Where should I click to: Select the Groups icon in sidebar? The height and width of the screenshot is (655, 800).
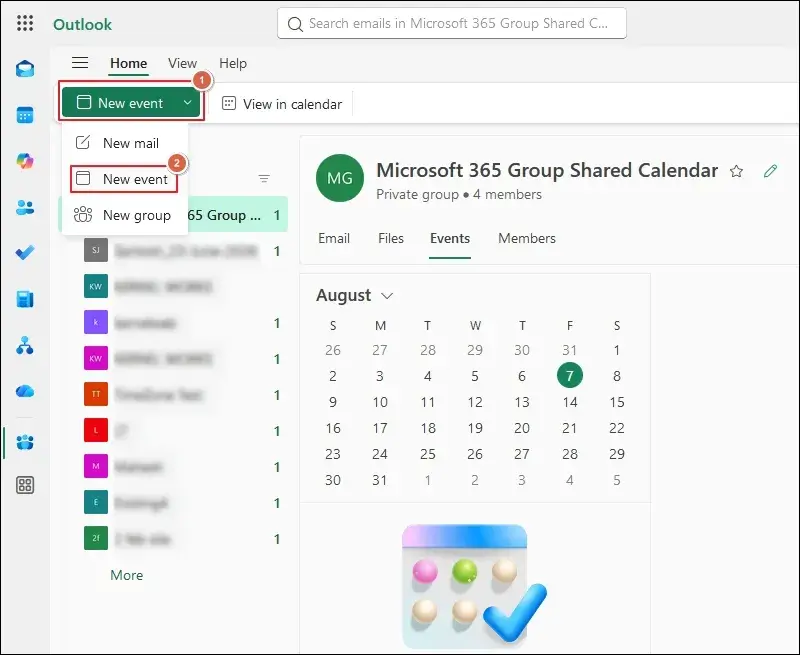pos(25,442)
